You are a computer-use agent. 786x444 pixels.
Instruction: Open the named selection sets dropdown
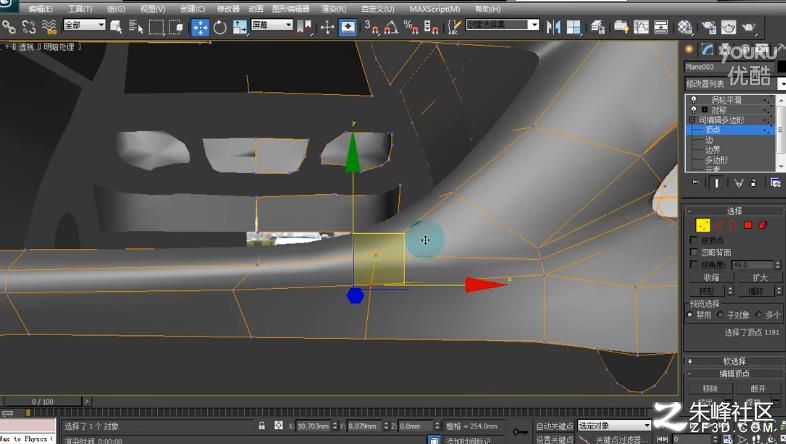(502, 25)
